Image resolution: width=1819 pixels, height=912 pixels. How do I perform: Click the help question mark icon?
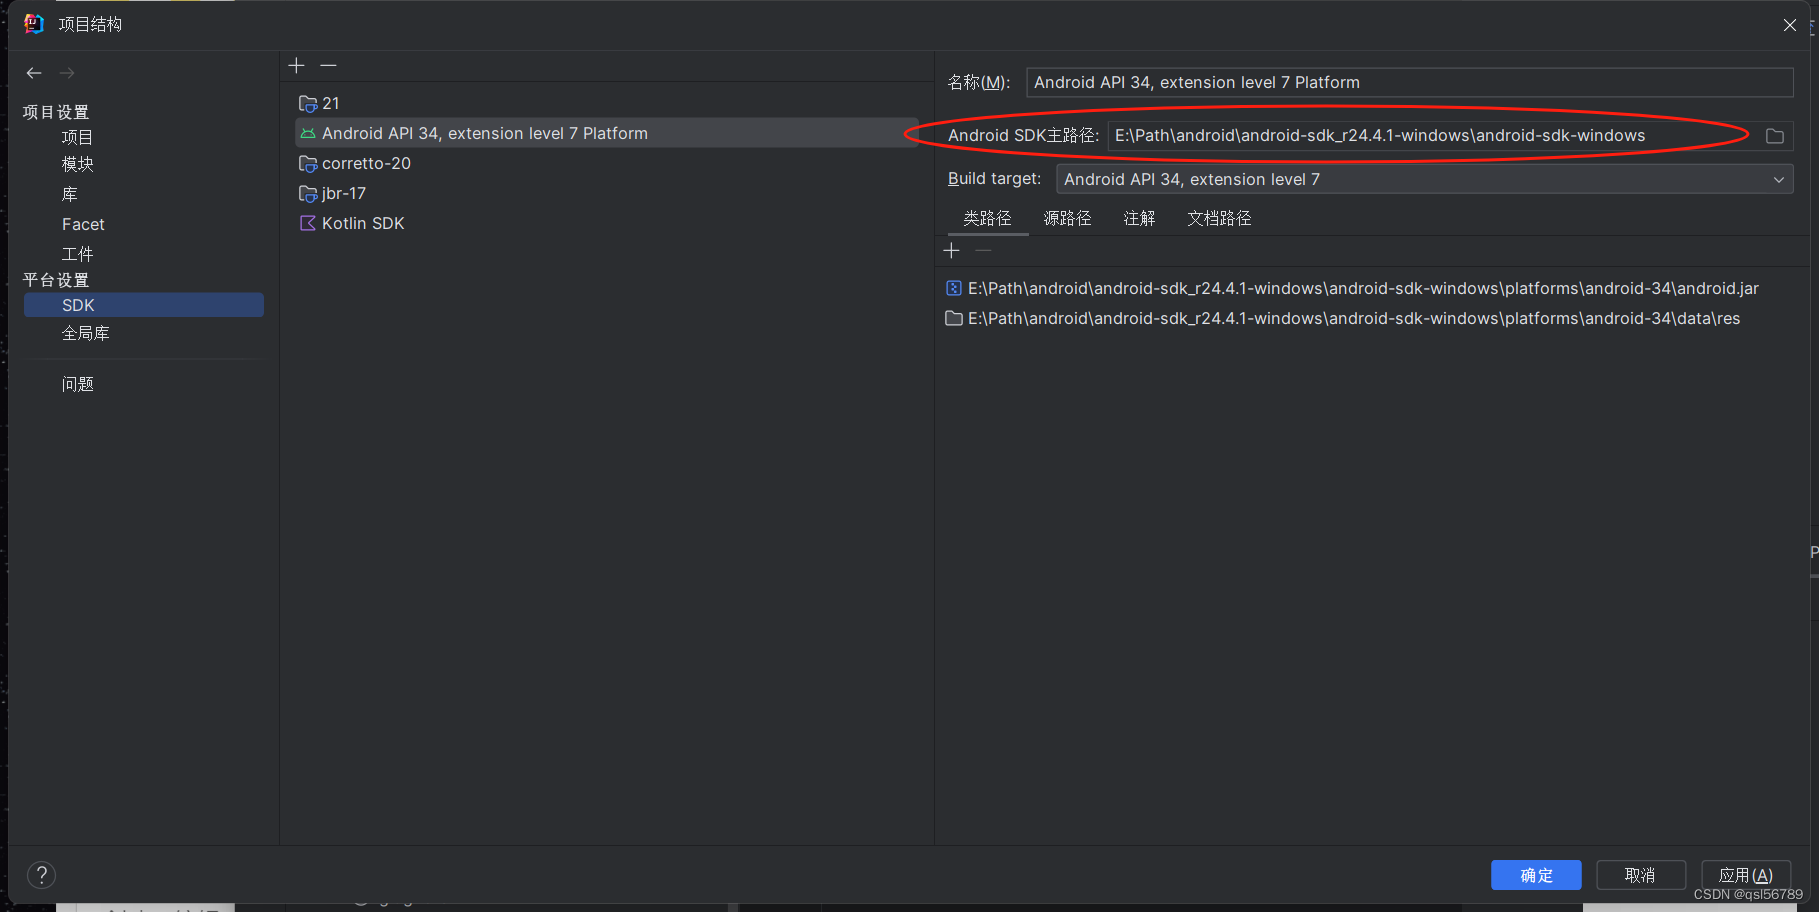click(x=41, y=874)
